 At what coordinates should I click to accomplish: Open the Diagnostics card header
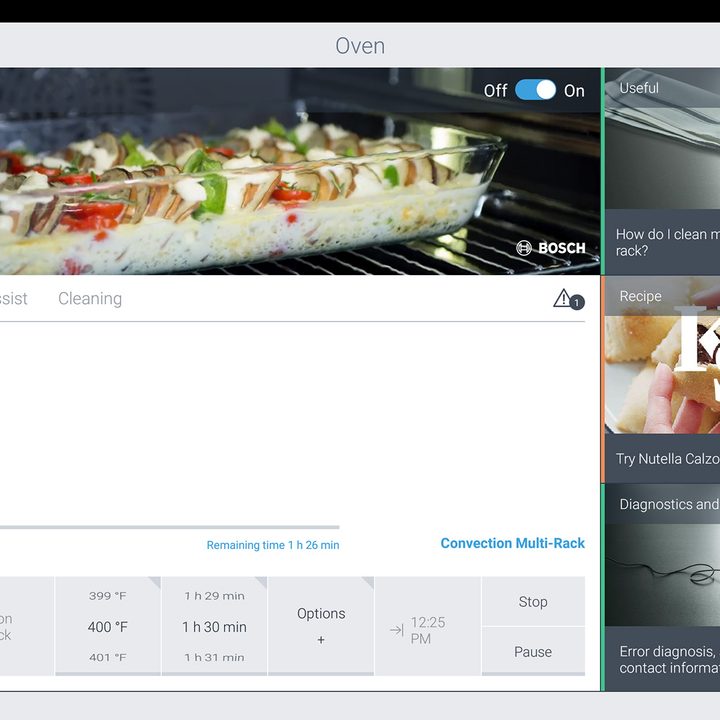pyautogui.click(x=662, y=504)
